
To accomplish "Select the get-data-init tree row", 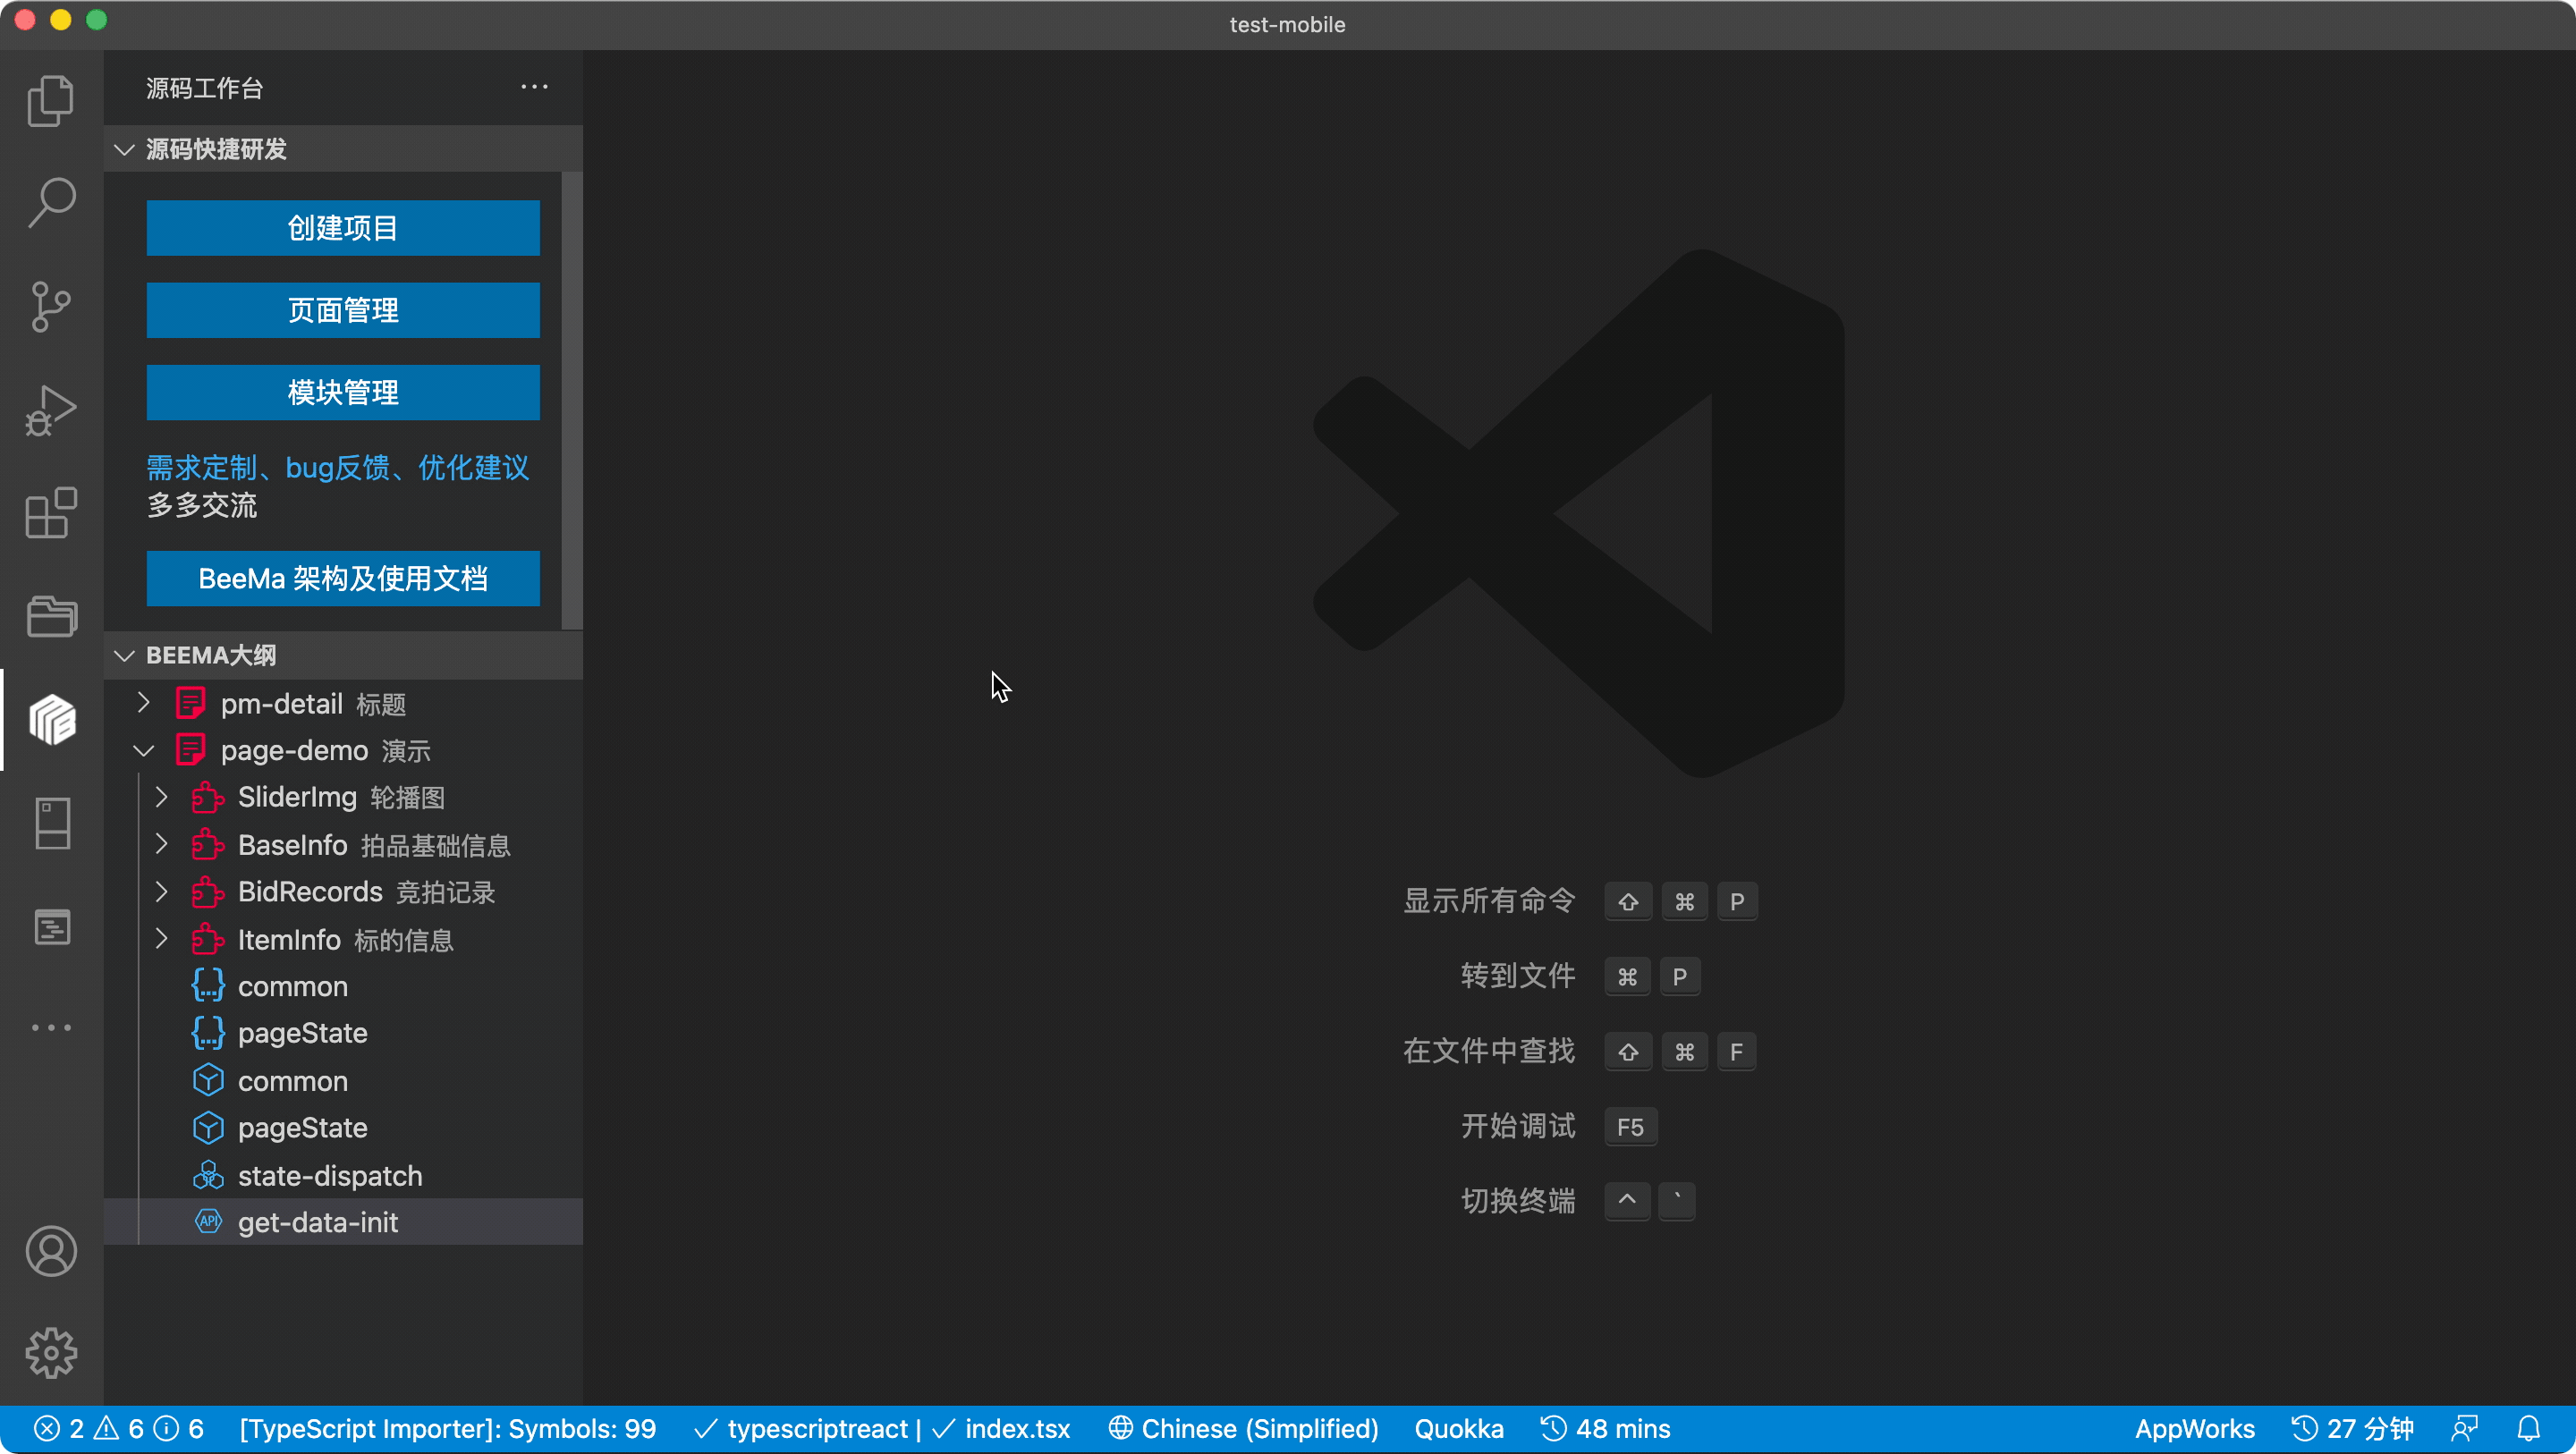I will point(343,1221).
